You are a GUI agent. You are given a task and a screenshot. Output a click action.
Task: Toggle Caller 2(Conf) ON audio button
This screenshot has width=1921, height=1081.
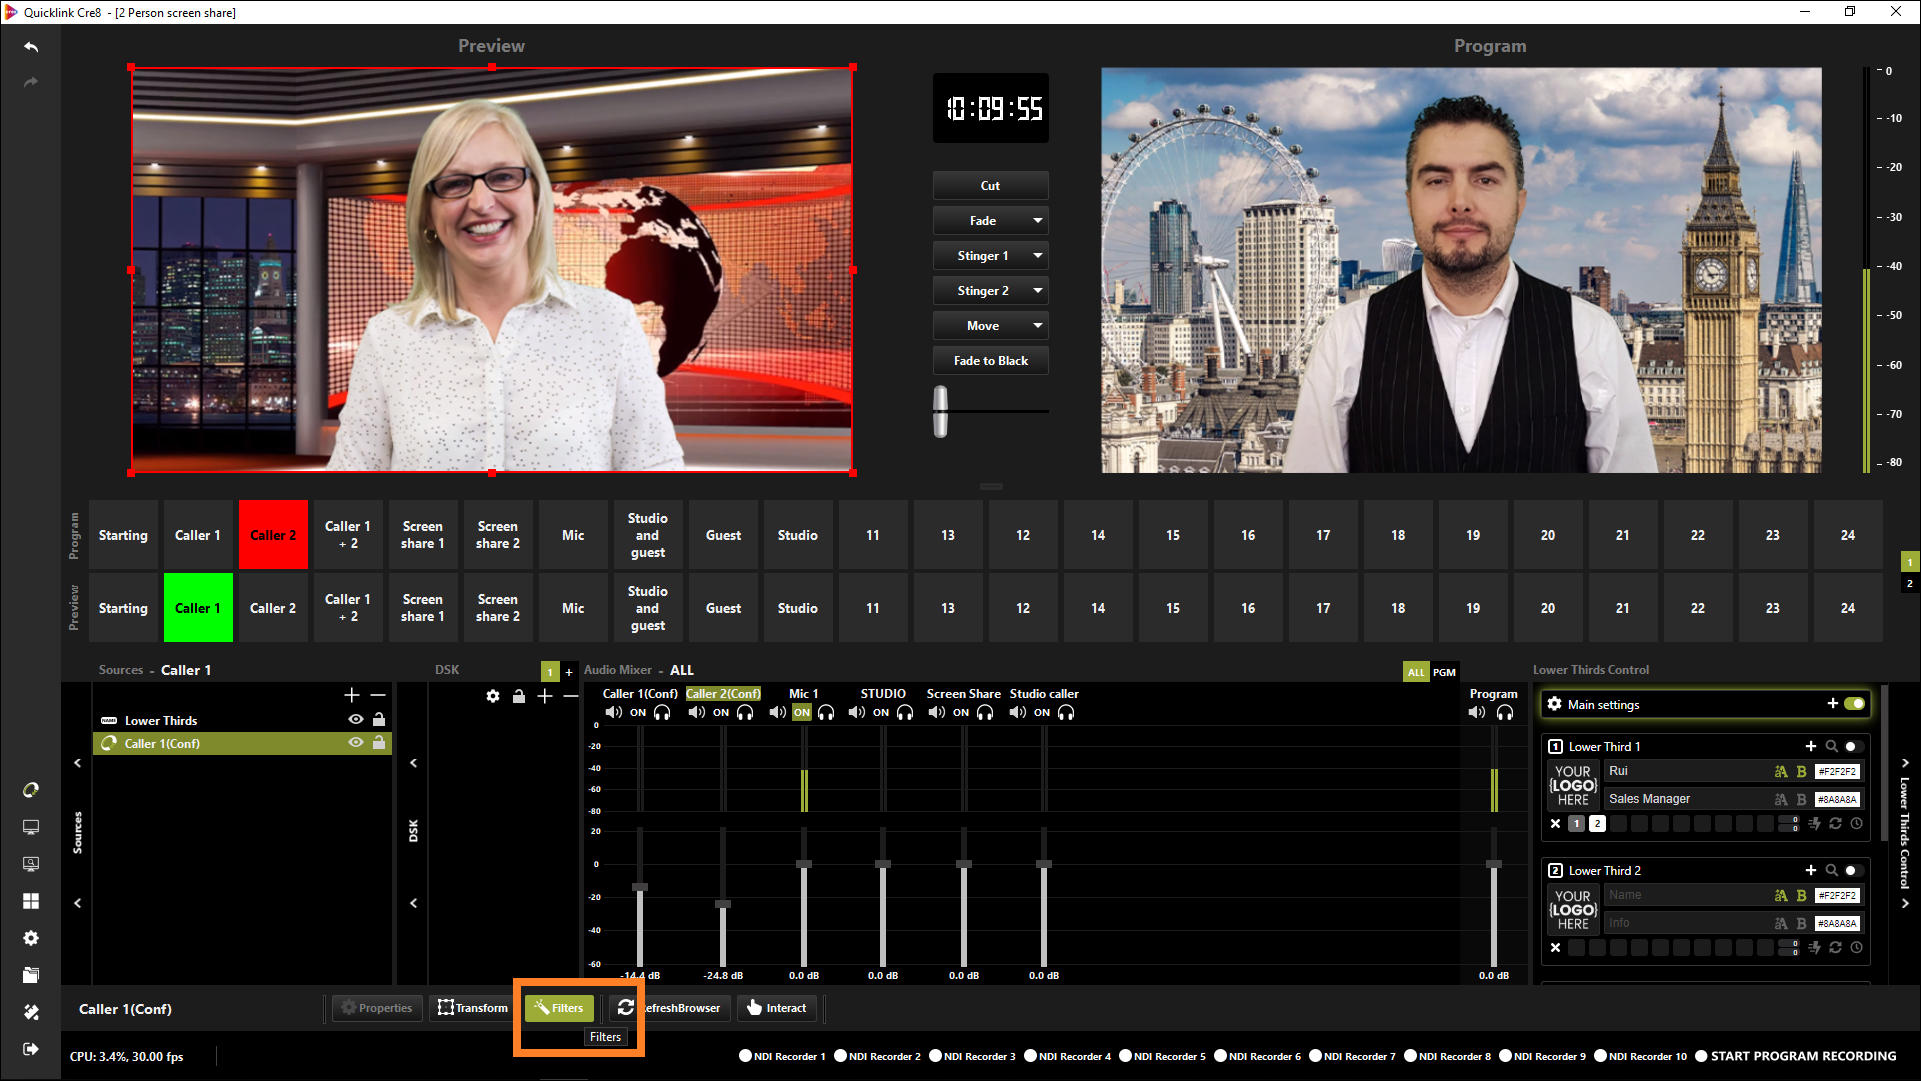(x=721, y=713)
